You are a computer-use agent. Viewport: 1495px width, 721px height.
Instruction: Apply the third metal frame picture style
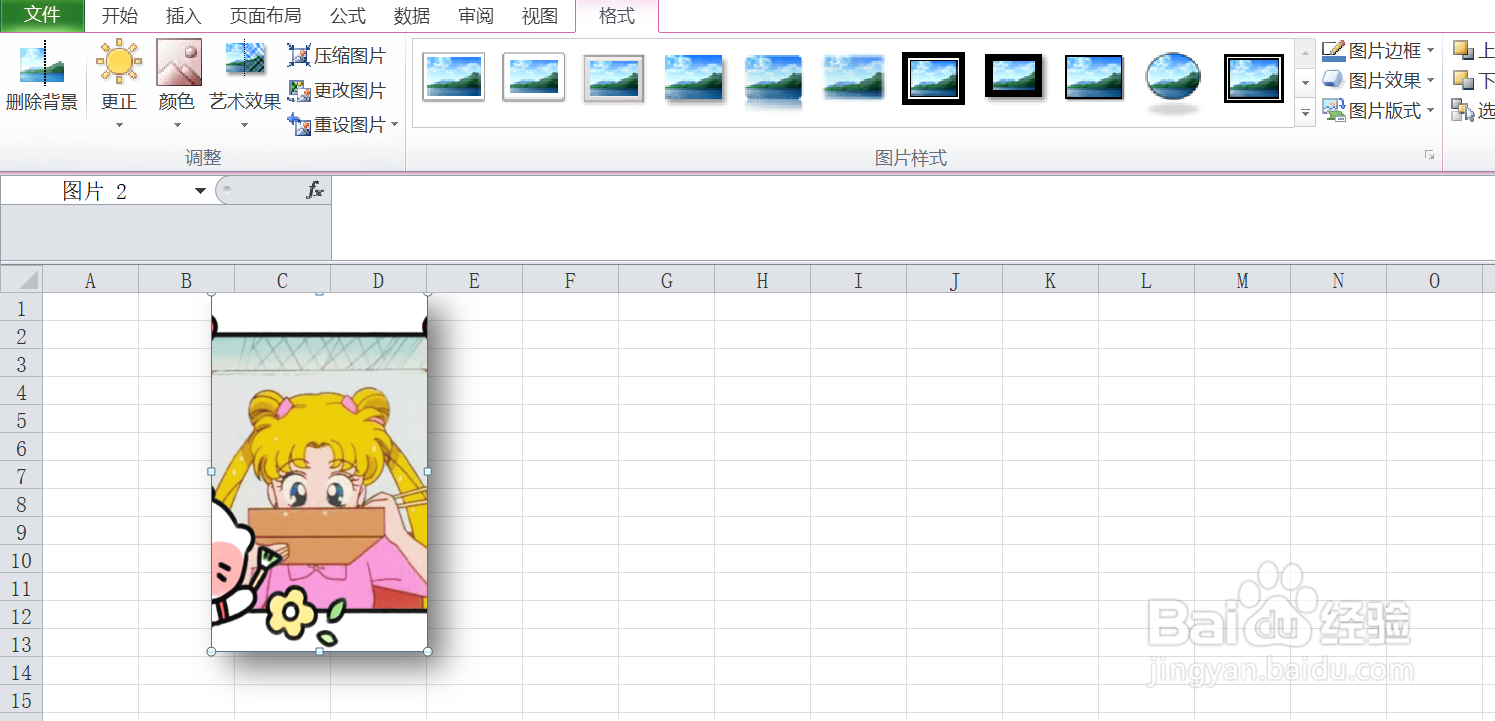pyautogui.click(x=614, y=78)
